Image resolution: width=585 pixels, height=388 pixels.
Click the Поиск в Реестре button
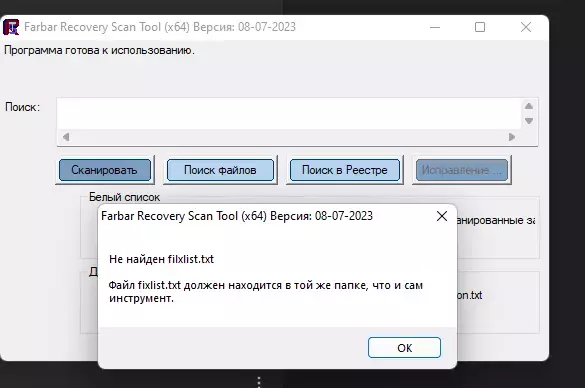pos(345,170)
